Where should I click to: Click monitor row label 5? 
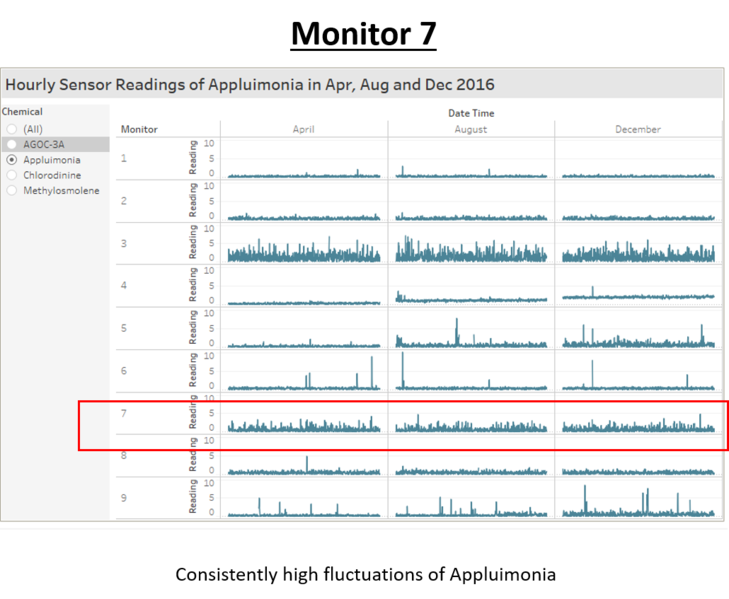click(124, 328)
